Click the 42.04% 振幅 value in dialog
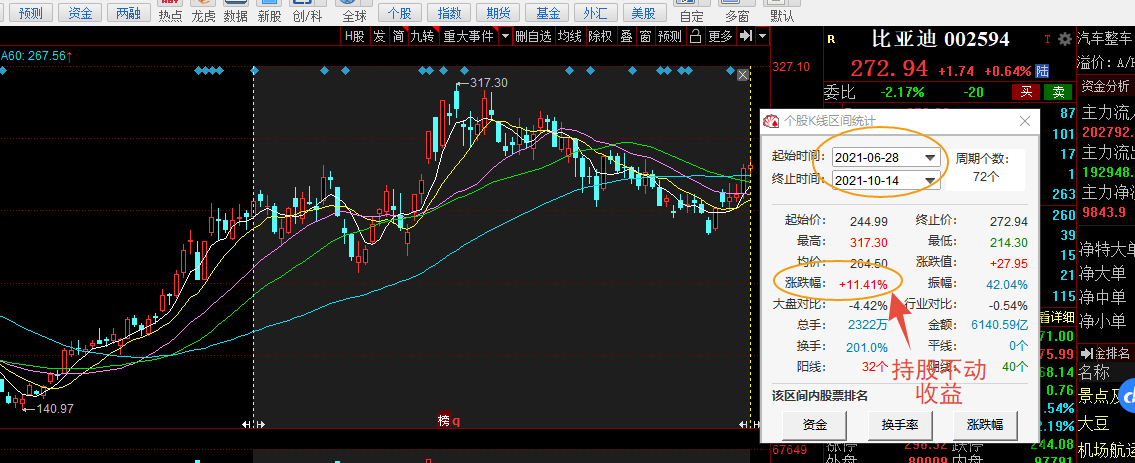Screen dimensions: 1135x463 [x=1006, y=284]
